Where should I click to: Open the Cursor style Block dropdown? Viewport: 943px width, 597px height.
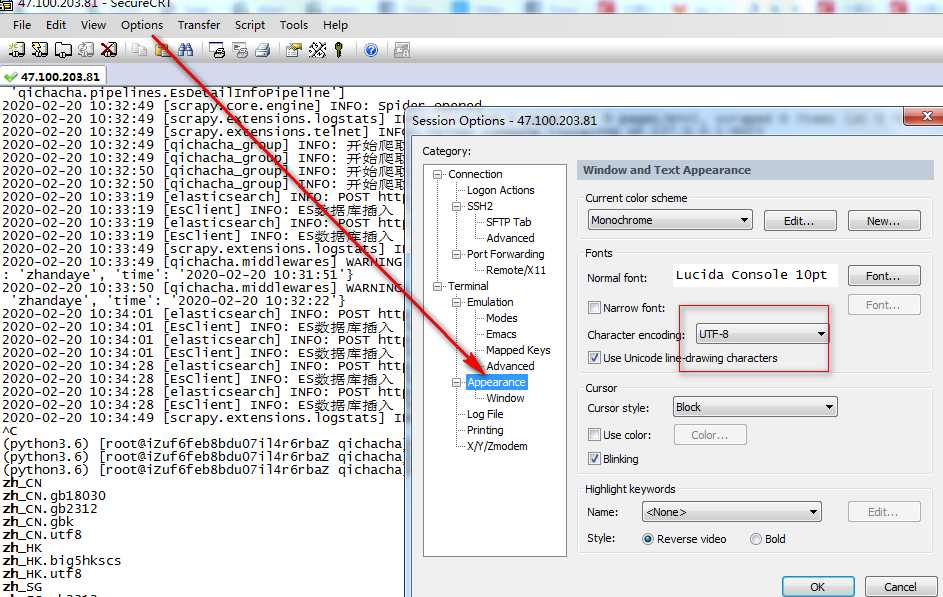pos(755,407)
